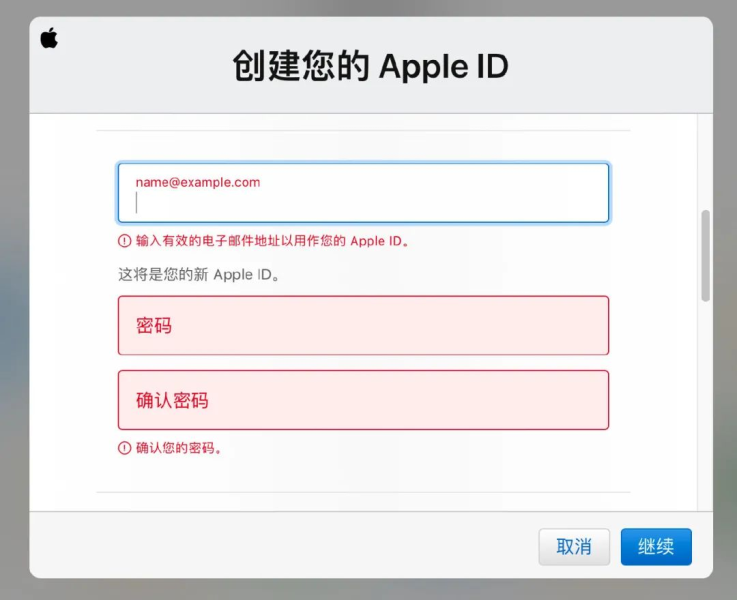Click the scrollbar track above the thumb
Screen dimensions: 737x600
[x=705, y=160]
